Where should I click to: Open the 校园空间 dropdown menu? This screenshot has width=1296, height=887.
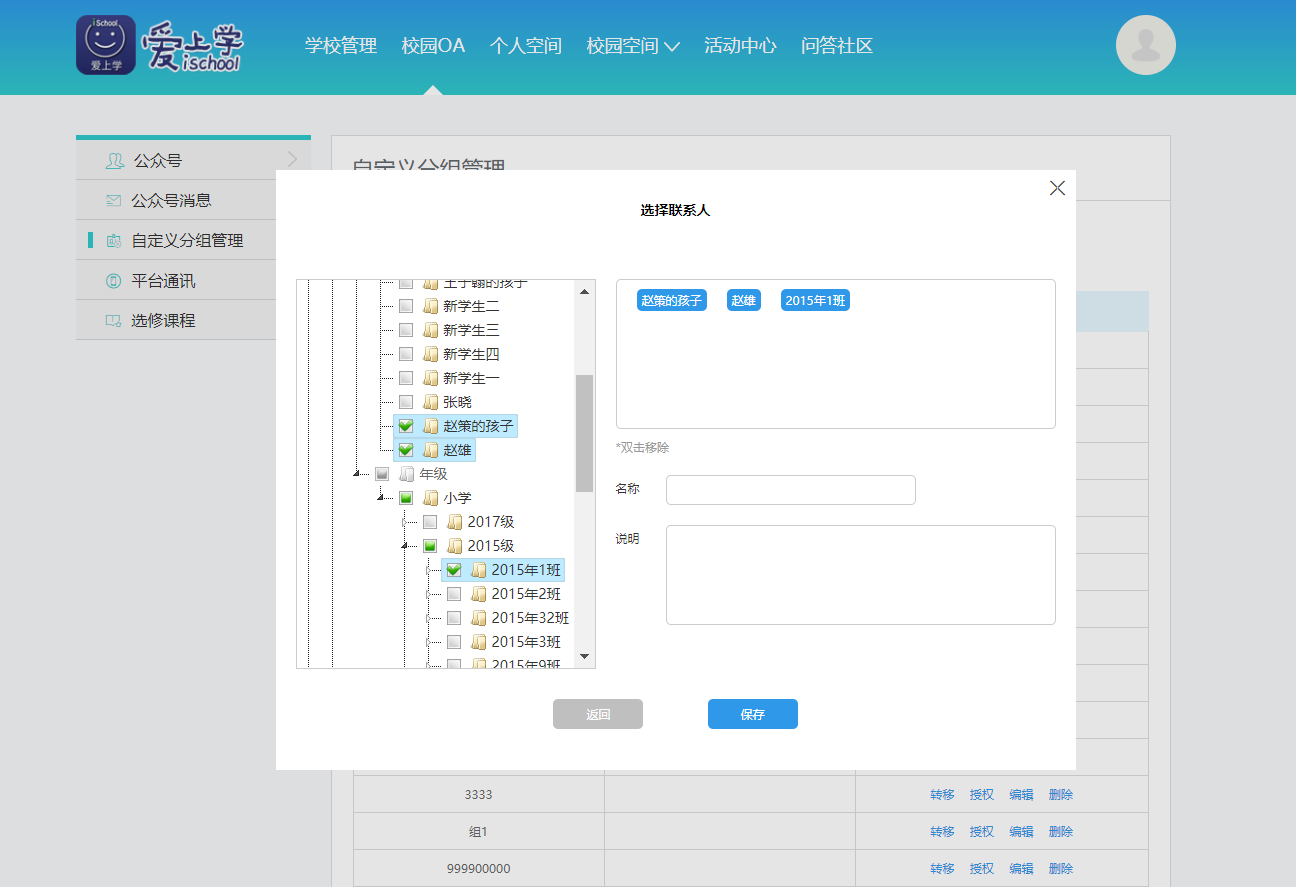pyautogui.click(x=633, y=46)
